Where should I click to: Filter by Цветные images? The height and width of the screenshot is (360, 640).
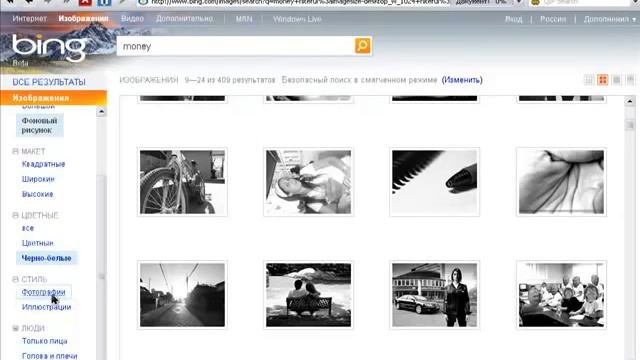point(38,243)
